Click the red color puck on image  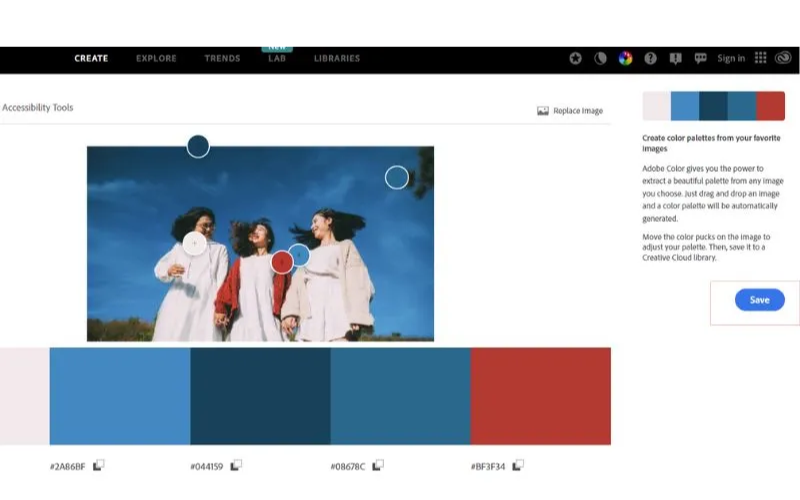coord(282,262)
